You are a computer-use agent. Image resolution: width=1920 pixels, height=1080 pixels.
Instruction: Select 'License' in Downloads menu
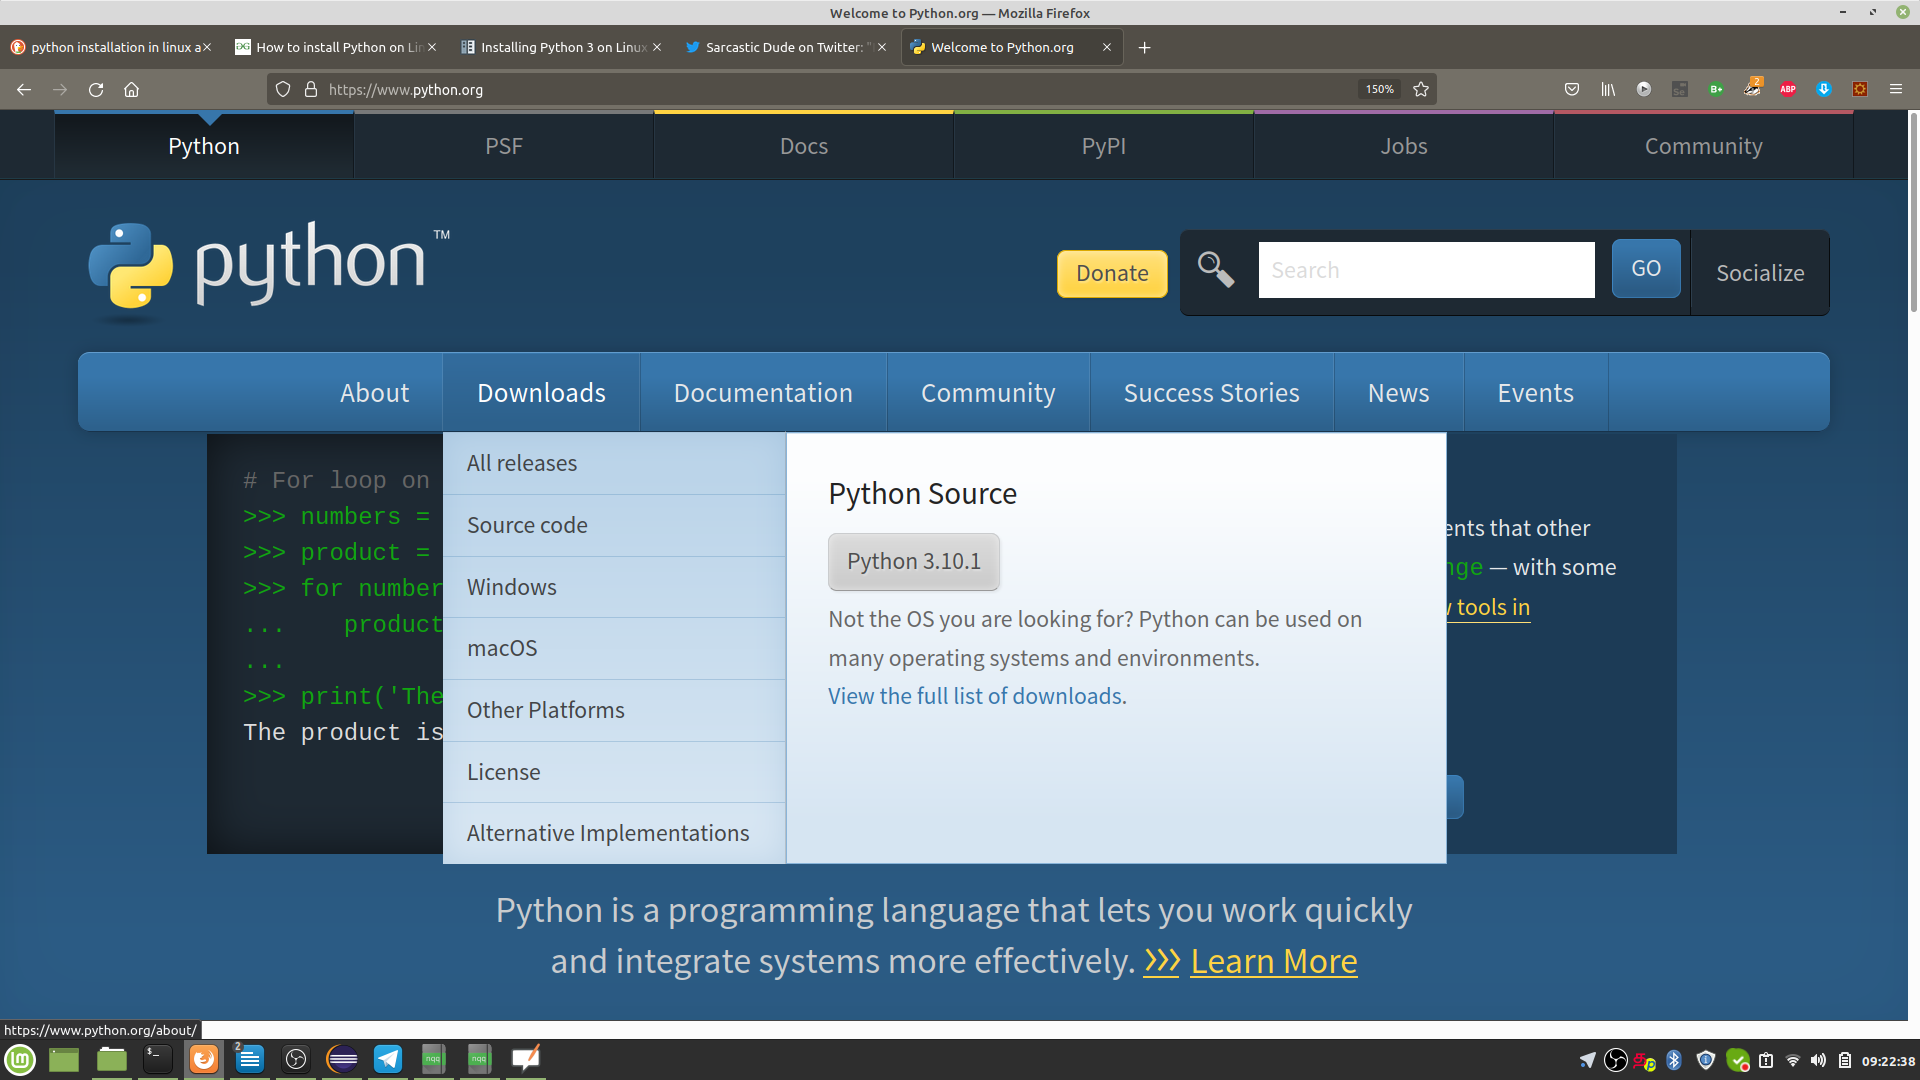[614, 772]
